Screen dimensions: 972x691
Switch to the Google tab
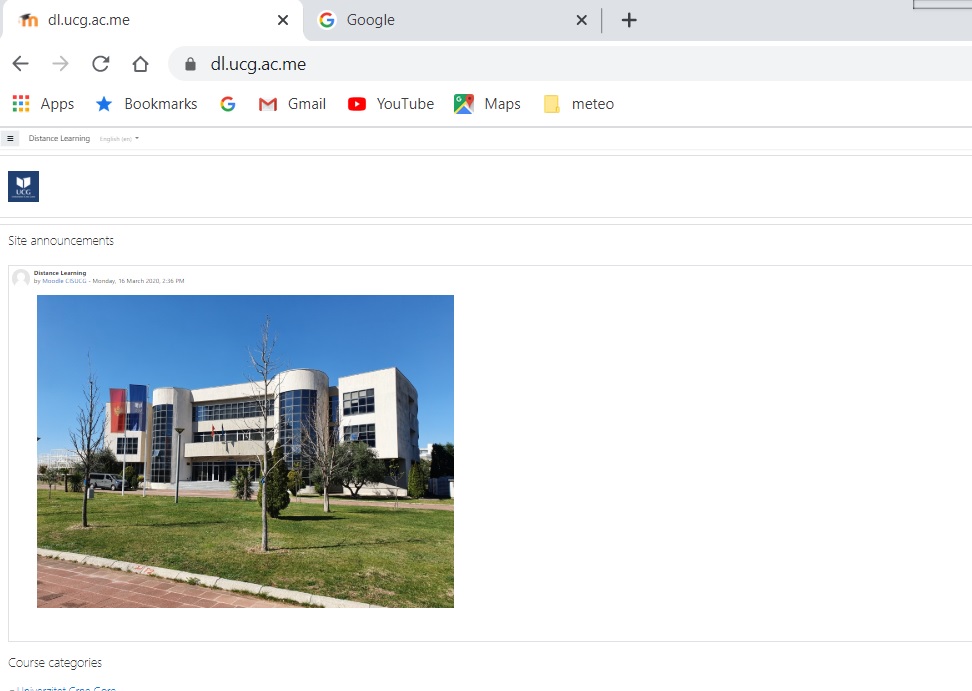pos(453,20)
